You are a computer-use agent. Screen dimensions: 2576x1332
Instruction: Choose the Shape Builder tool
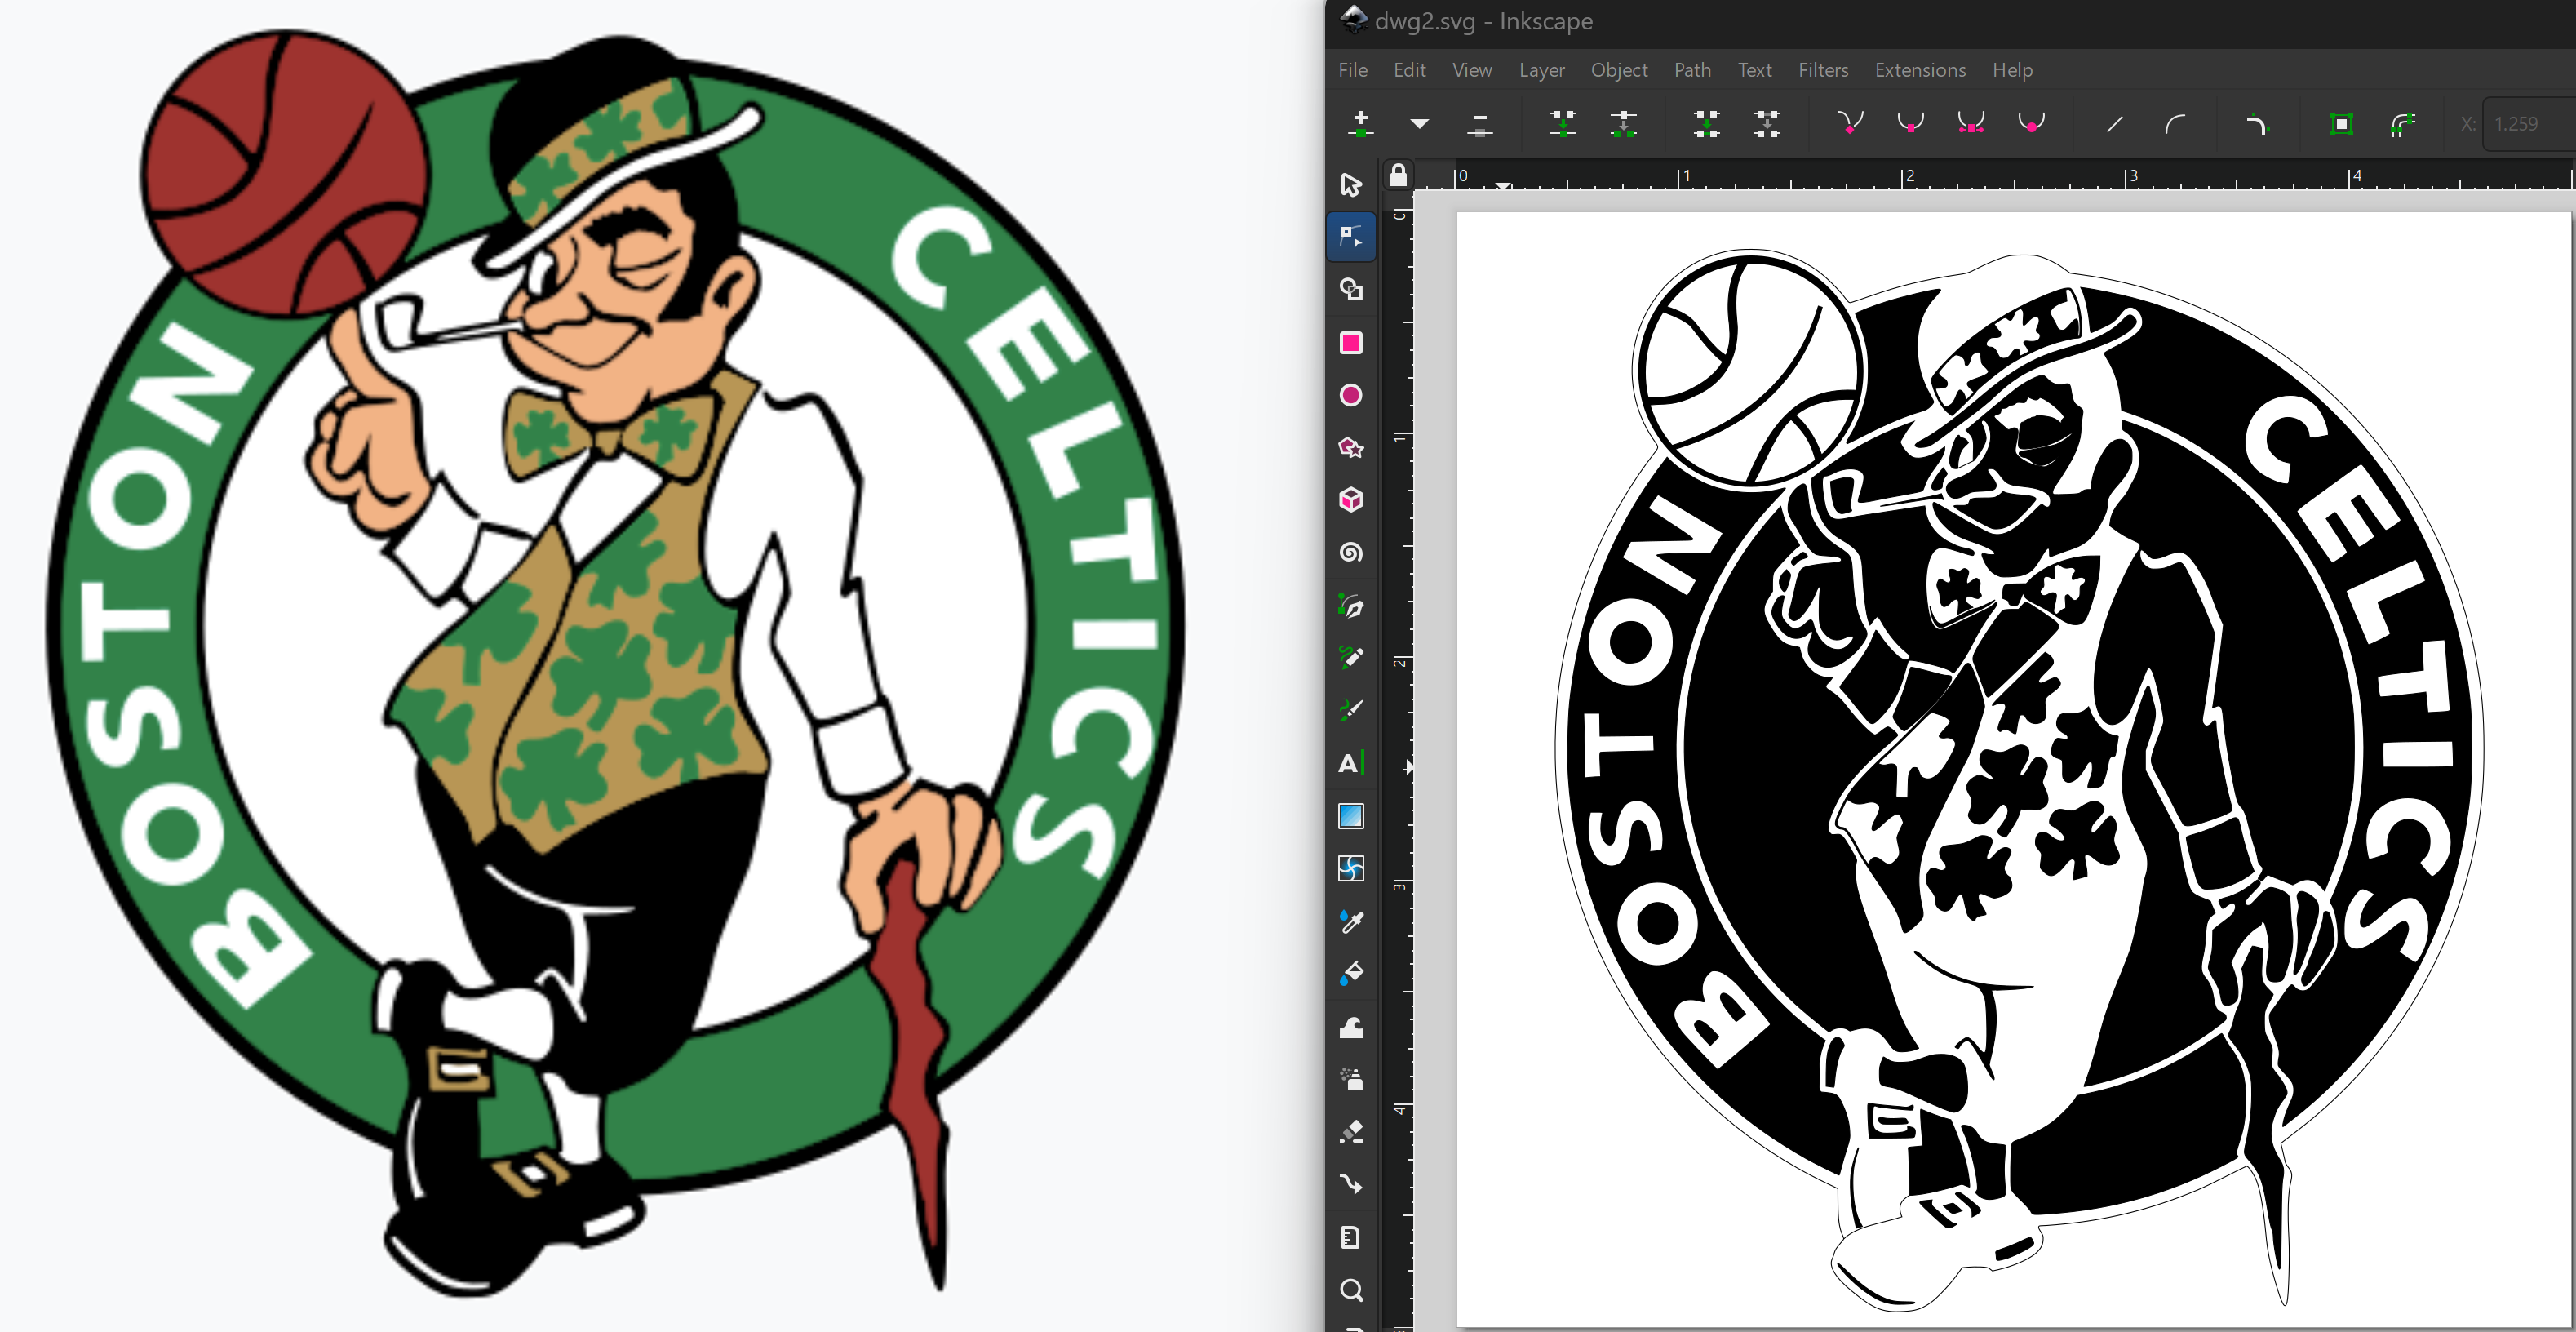[1351, 290]
